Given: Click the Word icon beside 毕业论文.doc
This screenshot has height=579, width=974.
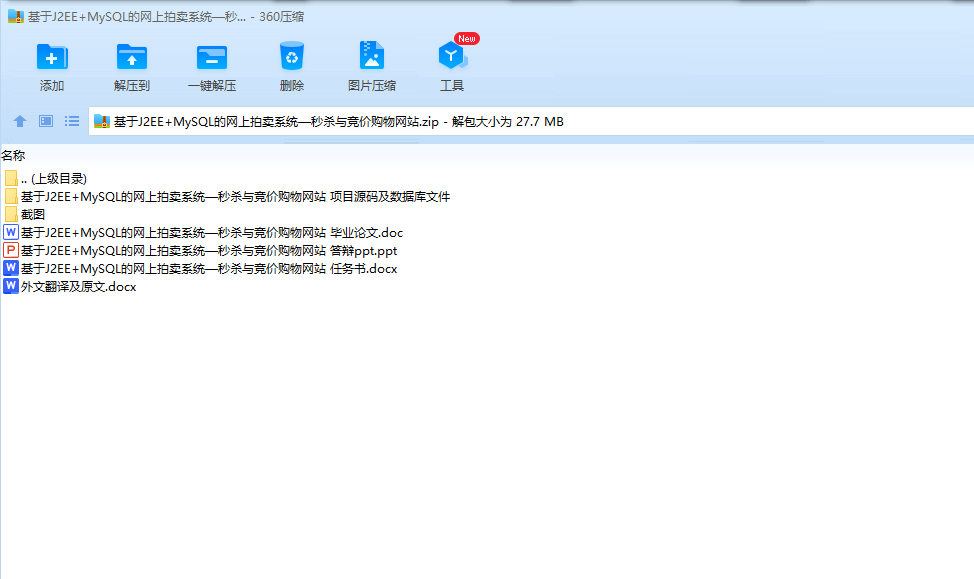Looking at the screenshot, I should (11, 232).
